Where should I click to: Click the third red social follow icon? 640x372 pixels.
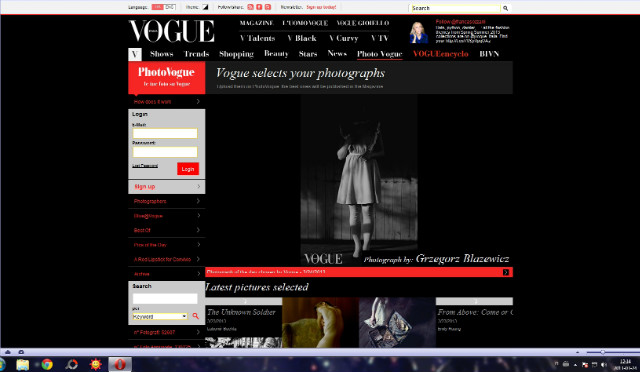click(x=268, y=7)
